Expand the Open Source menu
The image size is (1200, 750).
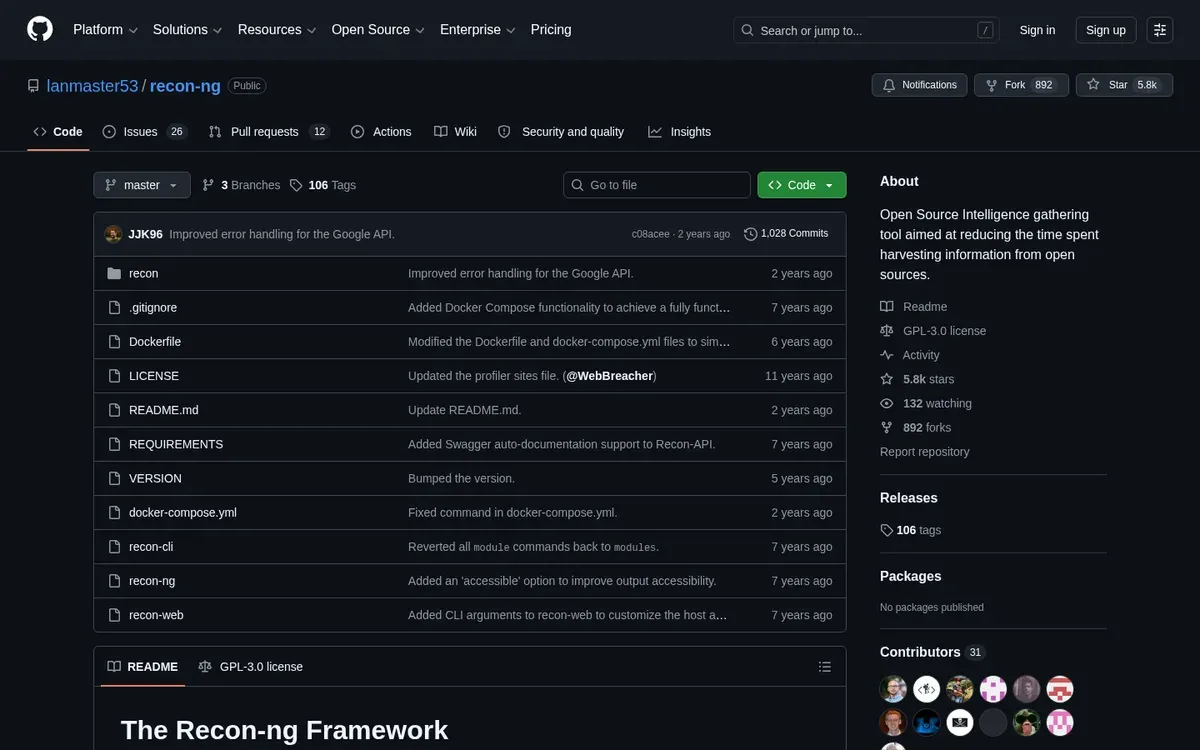click(x=378, y=30)
